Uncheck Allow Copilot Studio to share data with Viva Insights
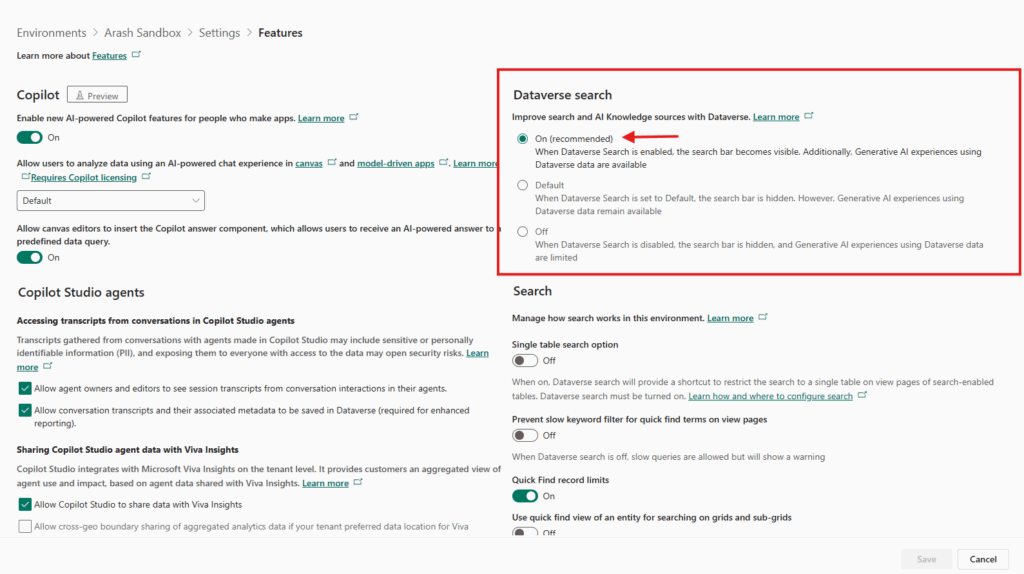1024x574 pixels. click(x=25, y=505)
